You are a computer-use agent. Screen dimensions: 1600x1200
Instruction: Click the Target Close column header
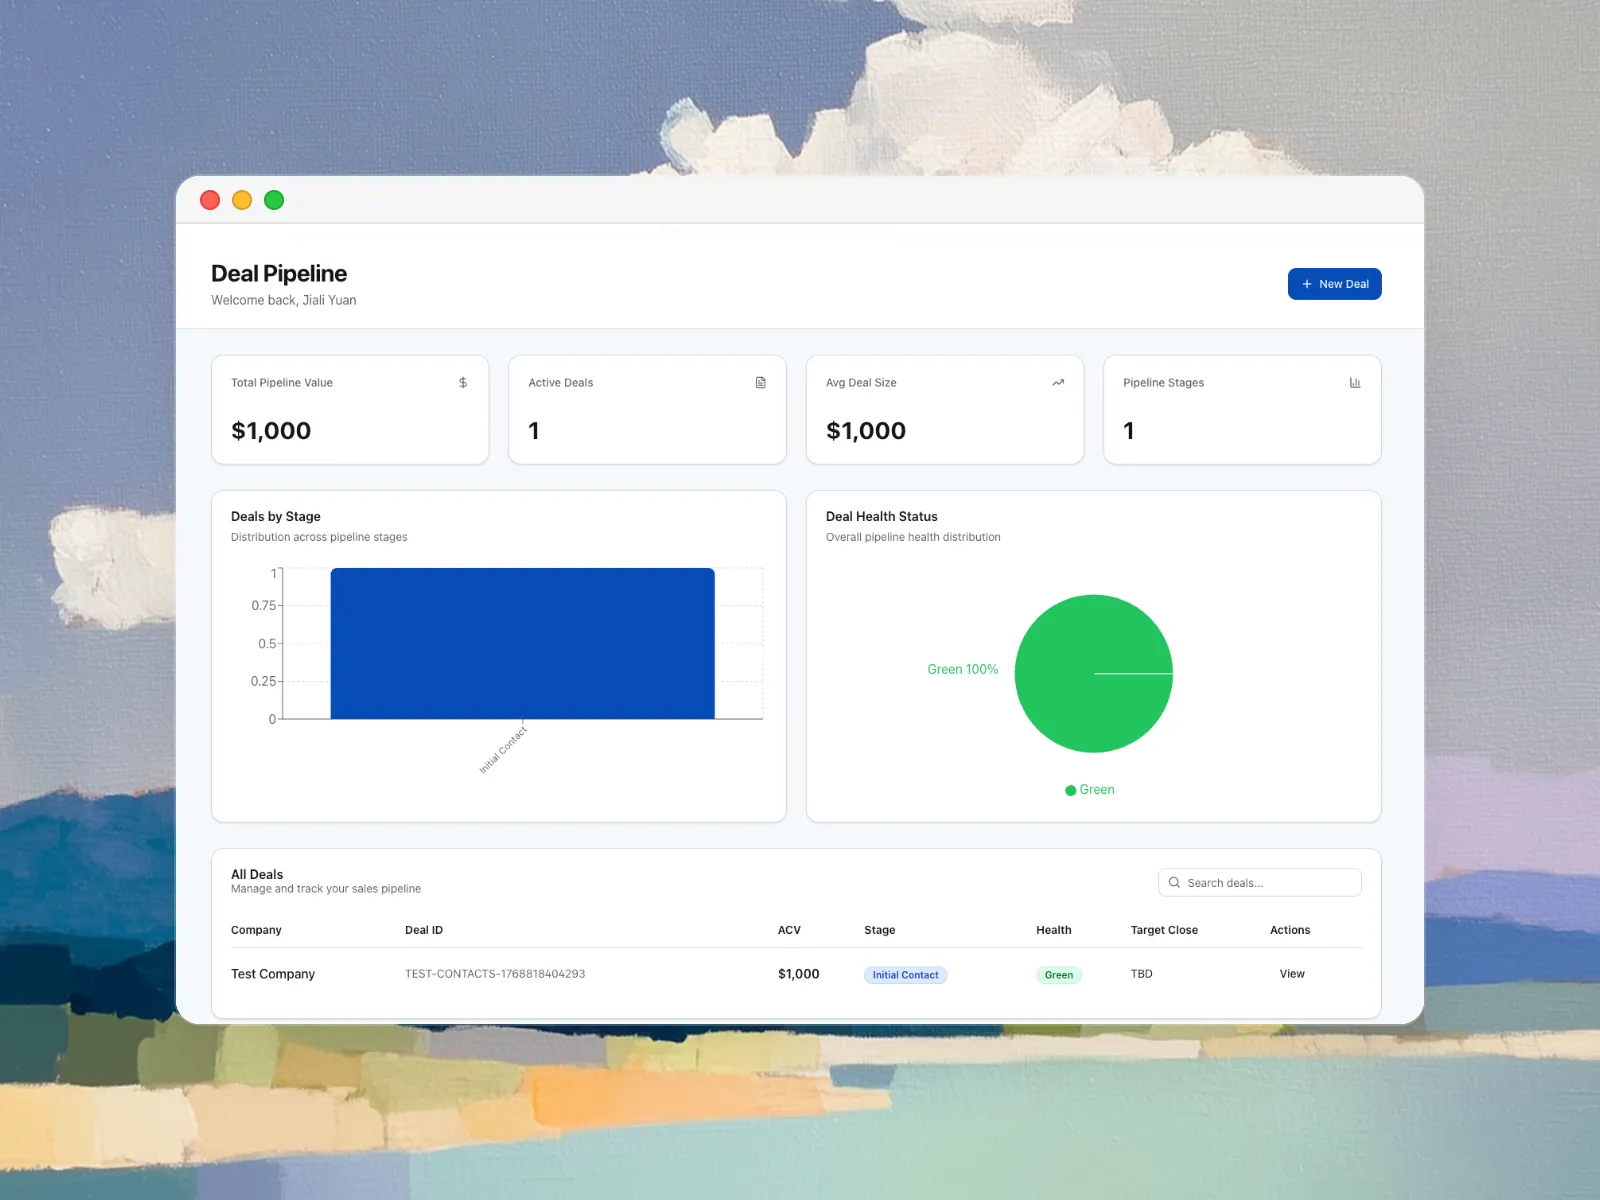click(x=1164, y=930)
